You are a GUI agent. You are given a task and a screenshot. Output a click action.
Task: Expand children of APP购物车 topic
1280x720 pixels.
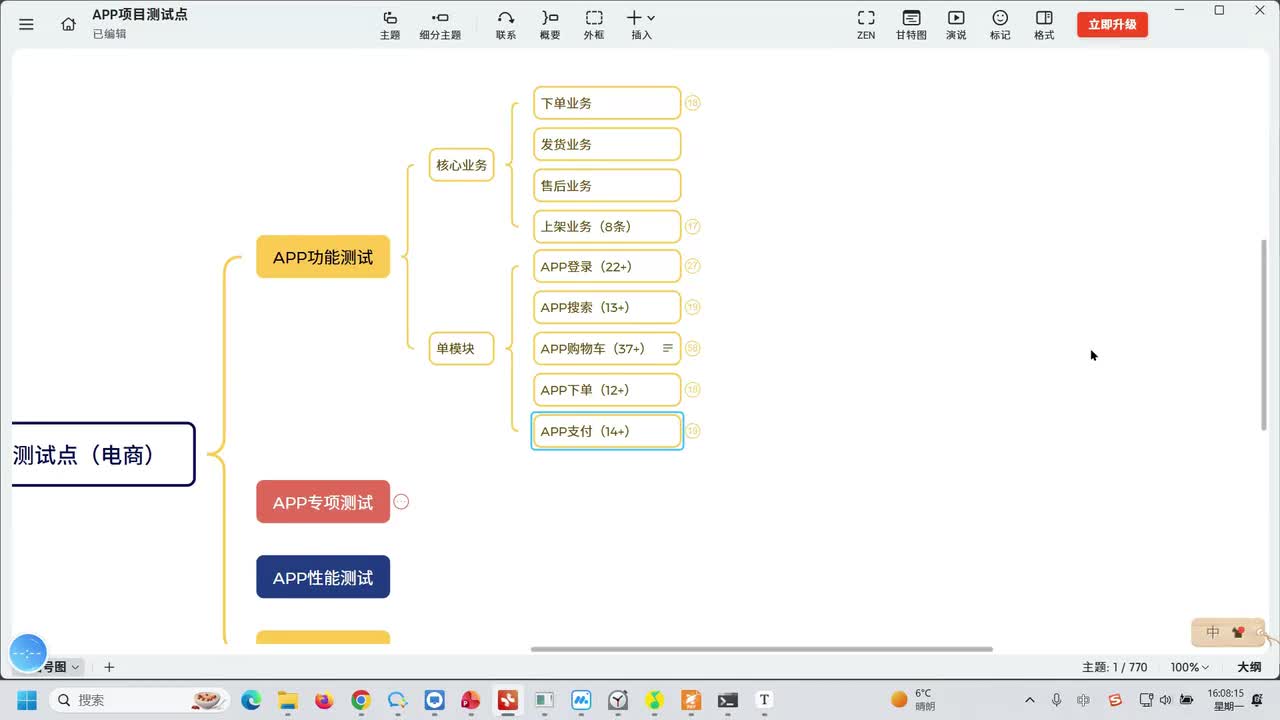pos(692,348)
